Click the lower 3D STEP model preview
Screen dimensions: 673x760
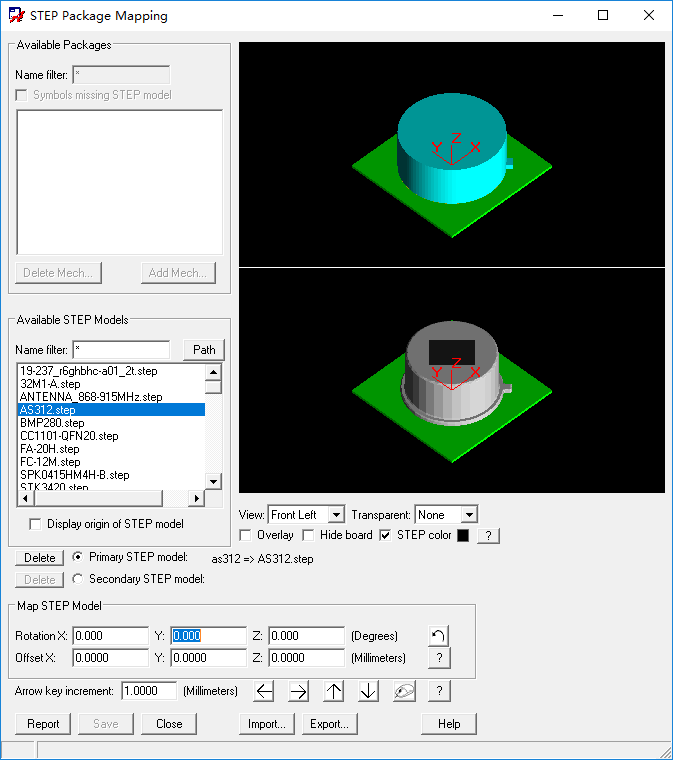coord(452,380)
